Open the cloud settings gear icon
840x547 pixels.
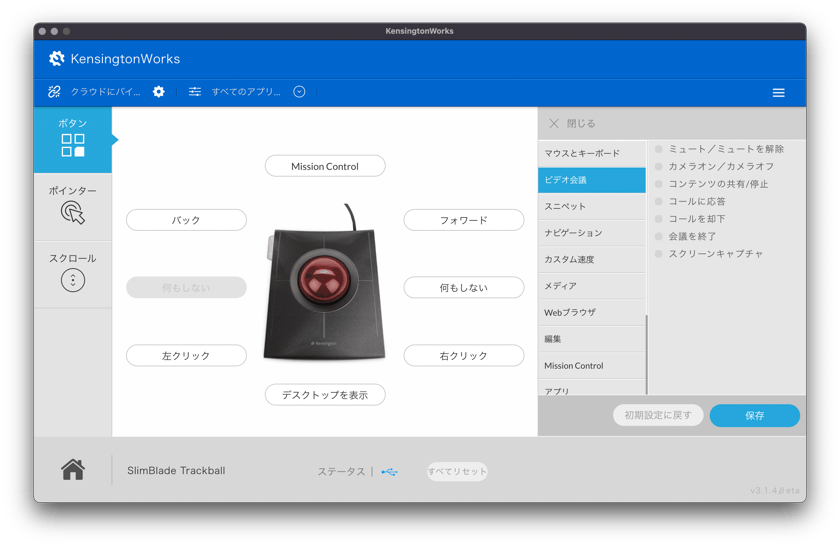tap(159, 92)
